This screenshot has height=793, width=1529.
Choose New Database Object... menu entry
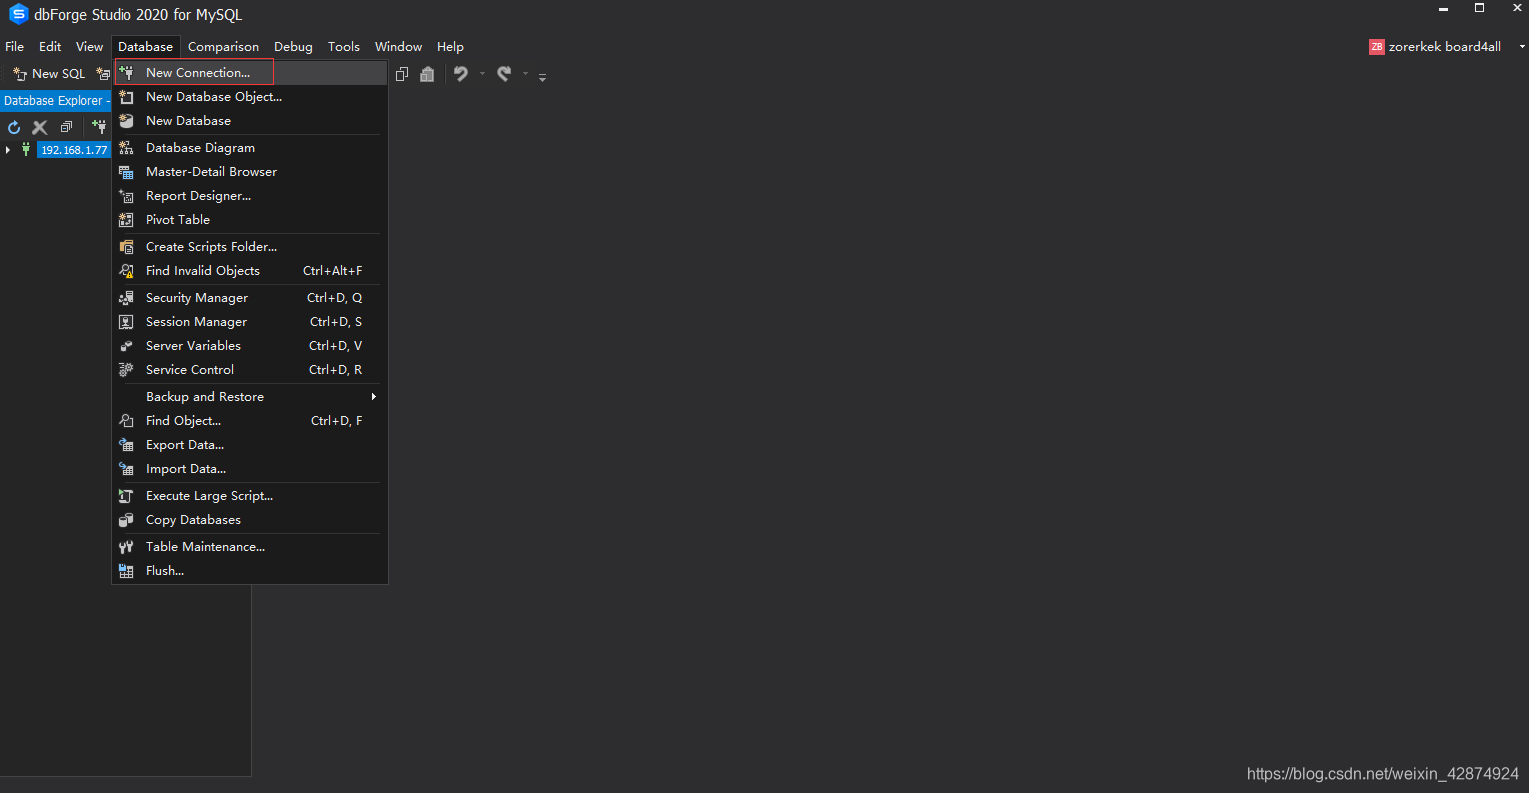[250, 97]
